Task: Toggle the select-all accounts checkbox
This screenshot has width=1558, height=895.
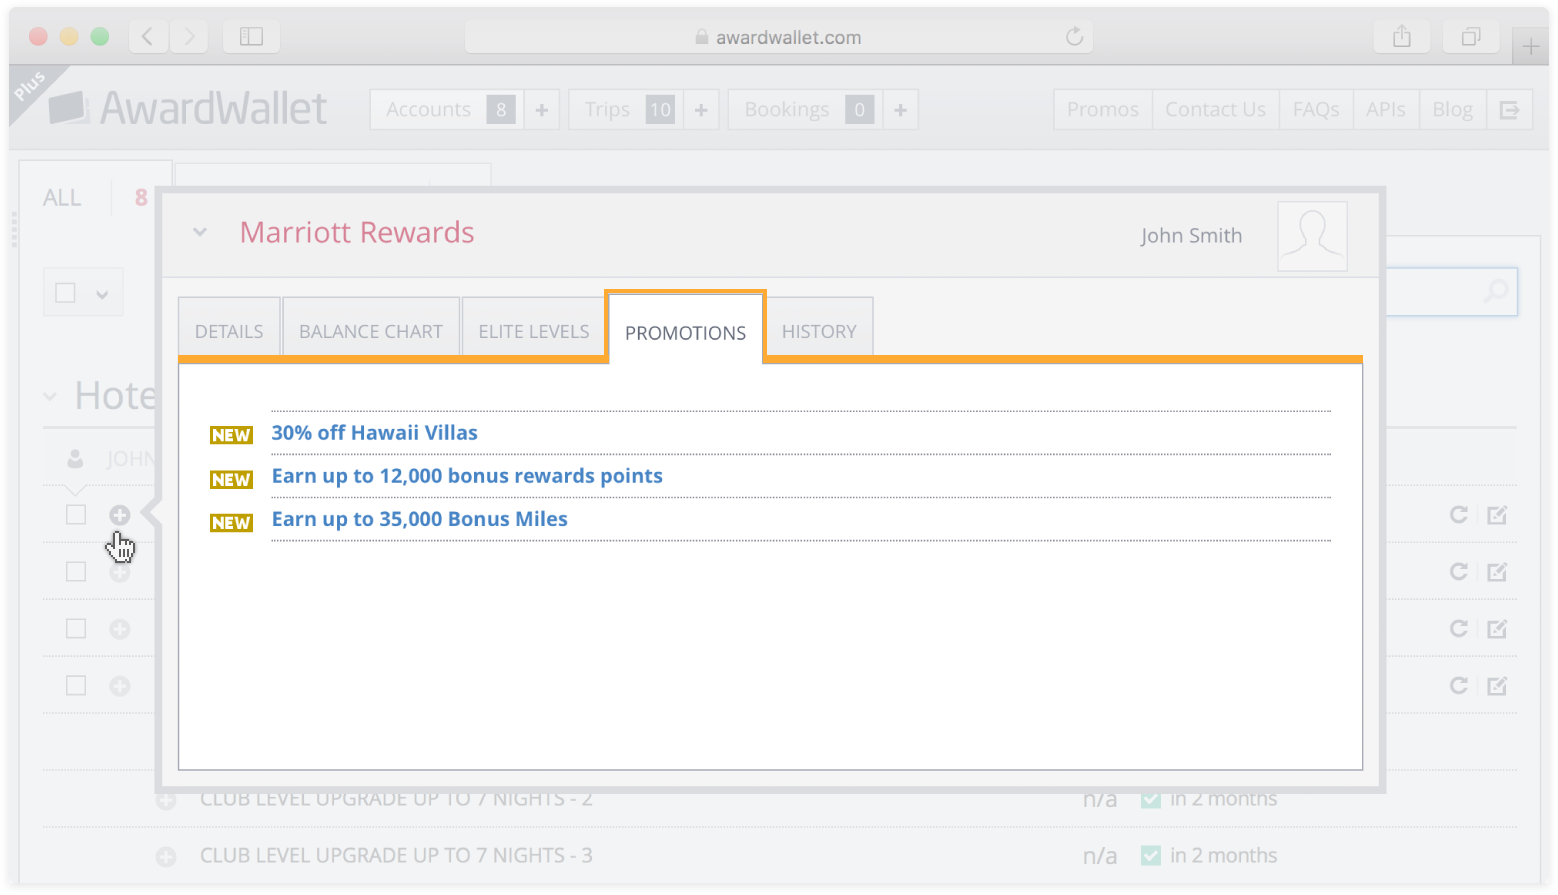Action: pyautogui.click(x=66, y=293)
